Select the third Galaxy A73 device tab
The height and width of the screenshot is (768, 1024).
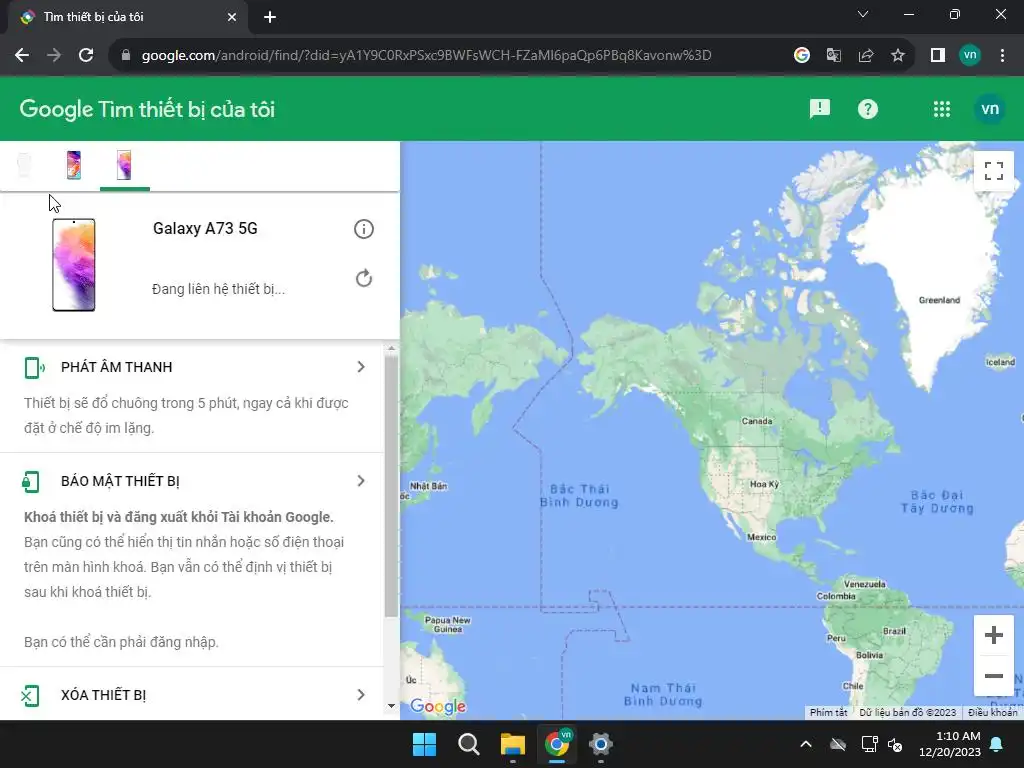(x=124, y=165)
